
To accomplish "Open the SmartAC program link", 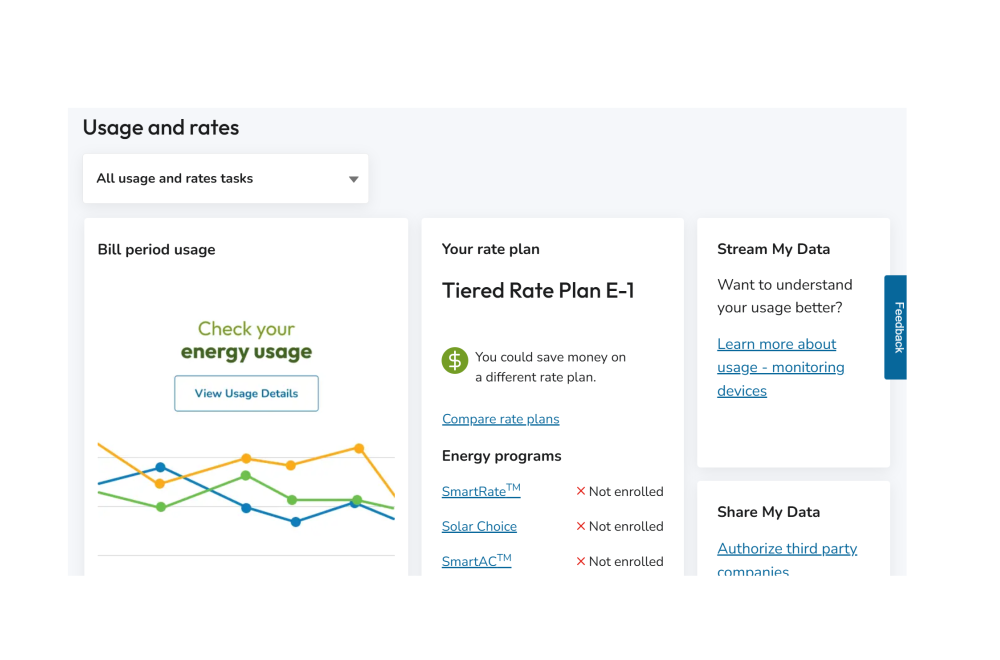I will point(476,561).
